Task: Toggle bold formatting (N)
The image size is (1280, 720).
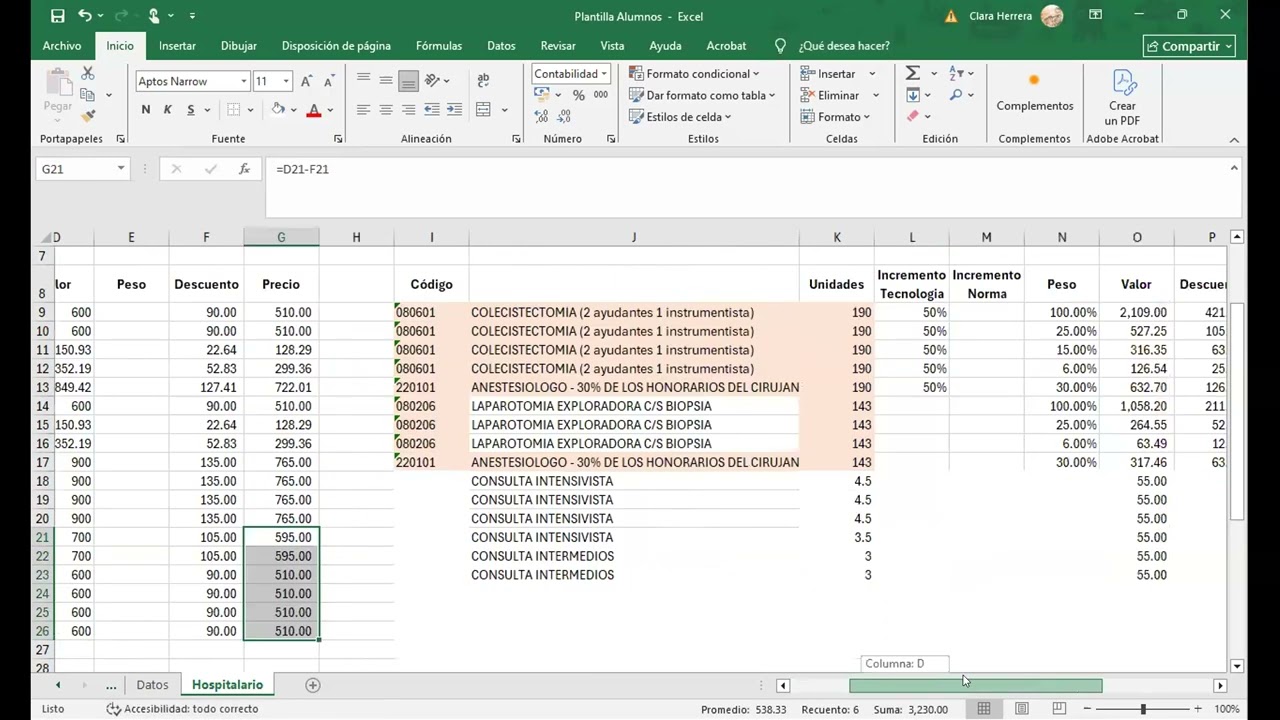Action: coord(146,110)
